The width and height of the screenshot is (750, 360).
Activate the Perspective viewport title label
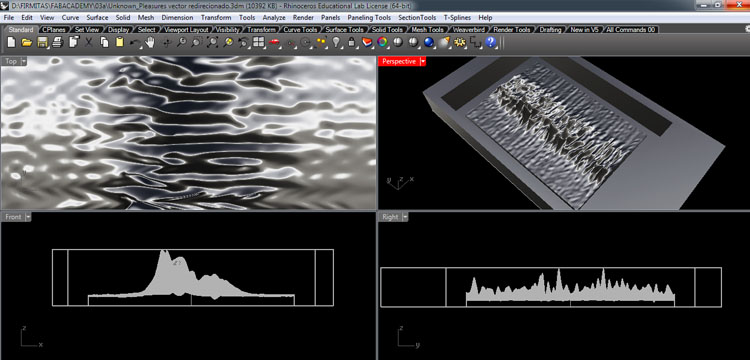tap(399, 61)
